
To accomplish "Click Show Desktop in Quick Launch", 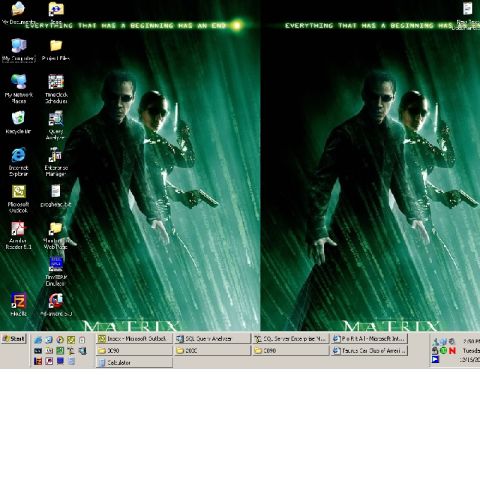I will (49, 340).
